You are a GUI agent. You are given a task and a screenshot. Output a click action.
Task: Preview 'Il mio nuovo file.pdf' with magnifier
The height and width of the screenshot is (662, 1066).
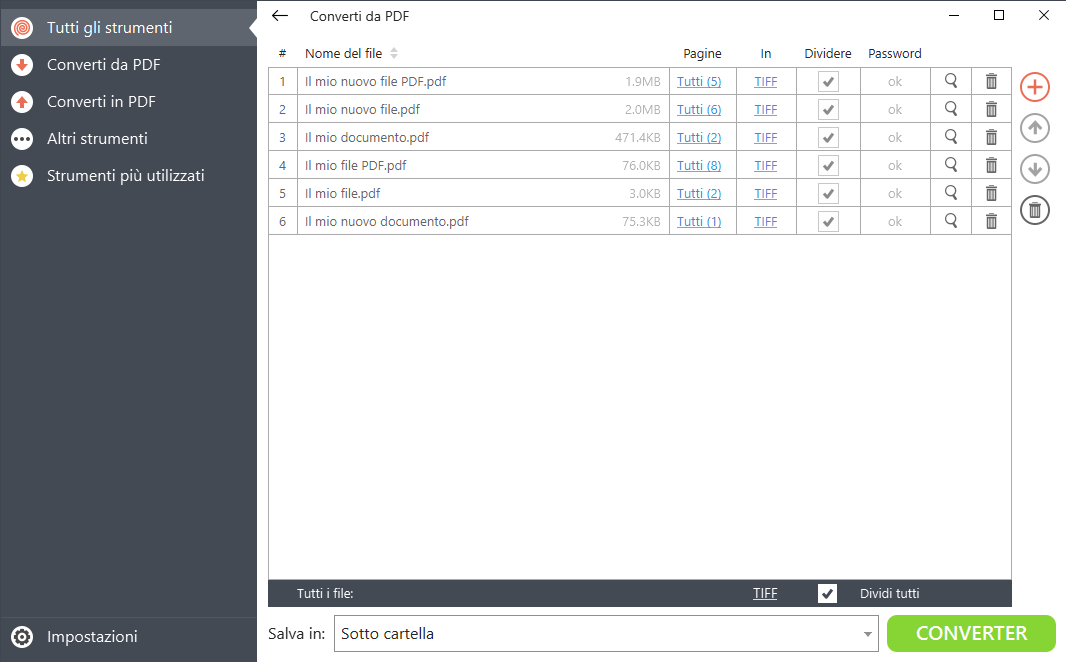951,109
